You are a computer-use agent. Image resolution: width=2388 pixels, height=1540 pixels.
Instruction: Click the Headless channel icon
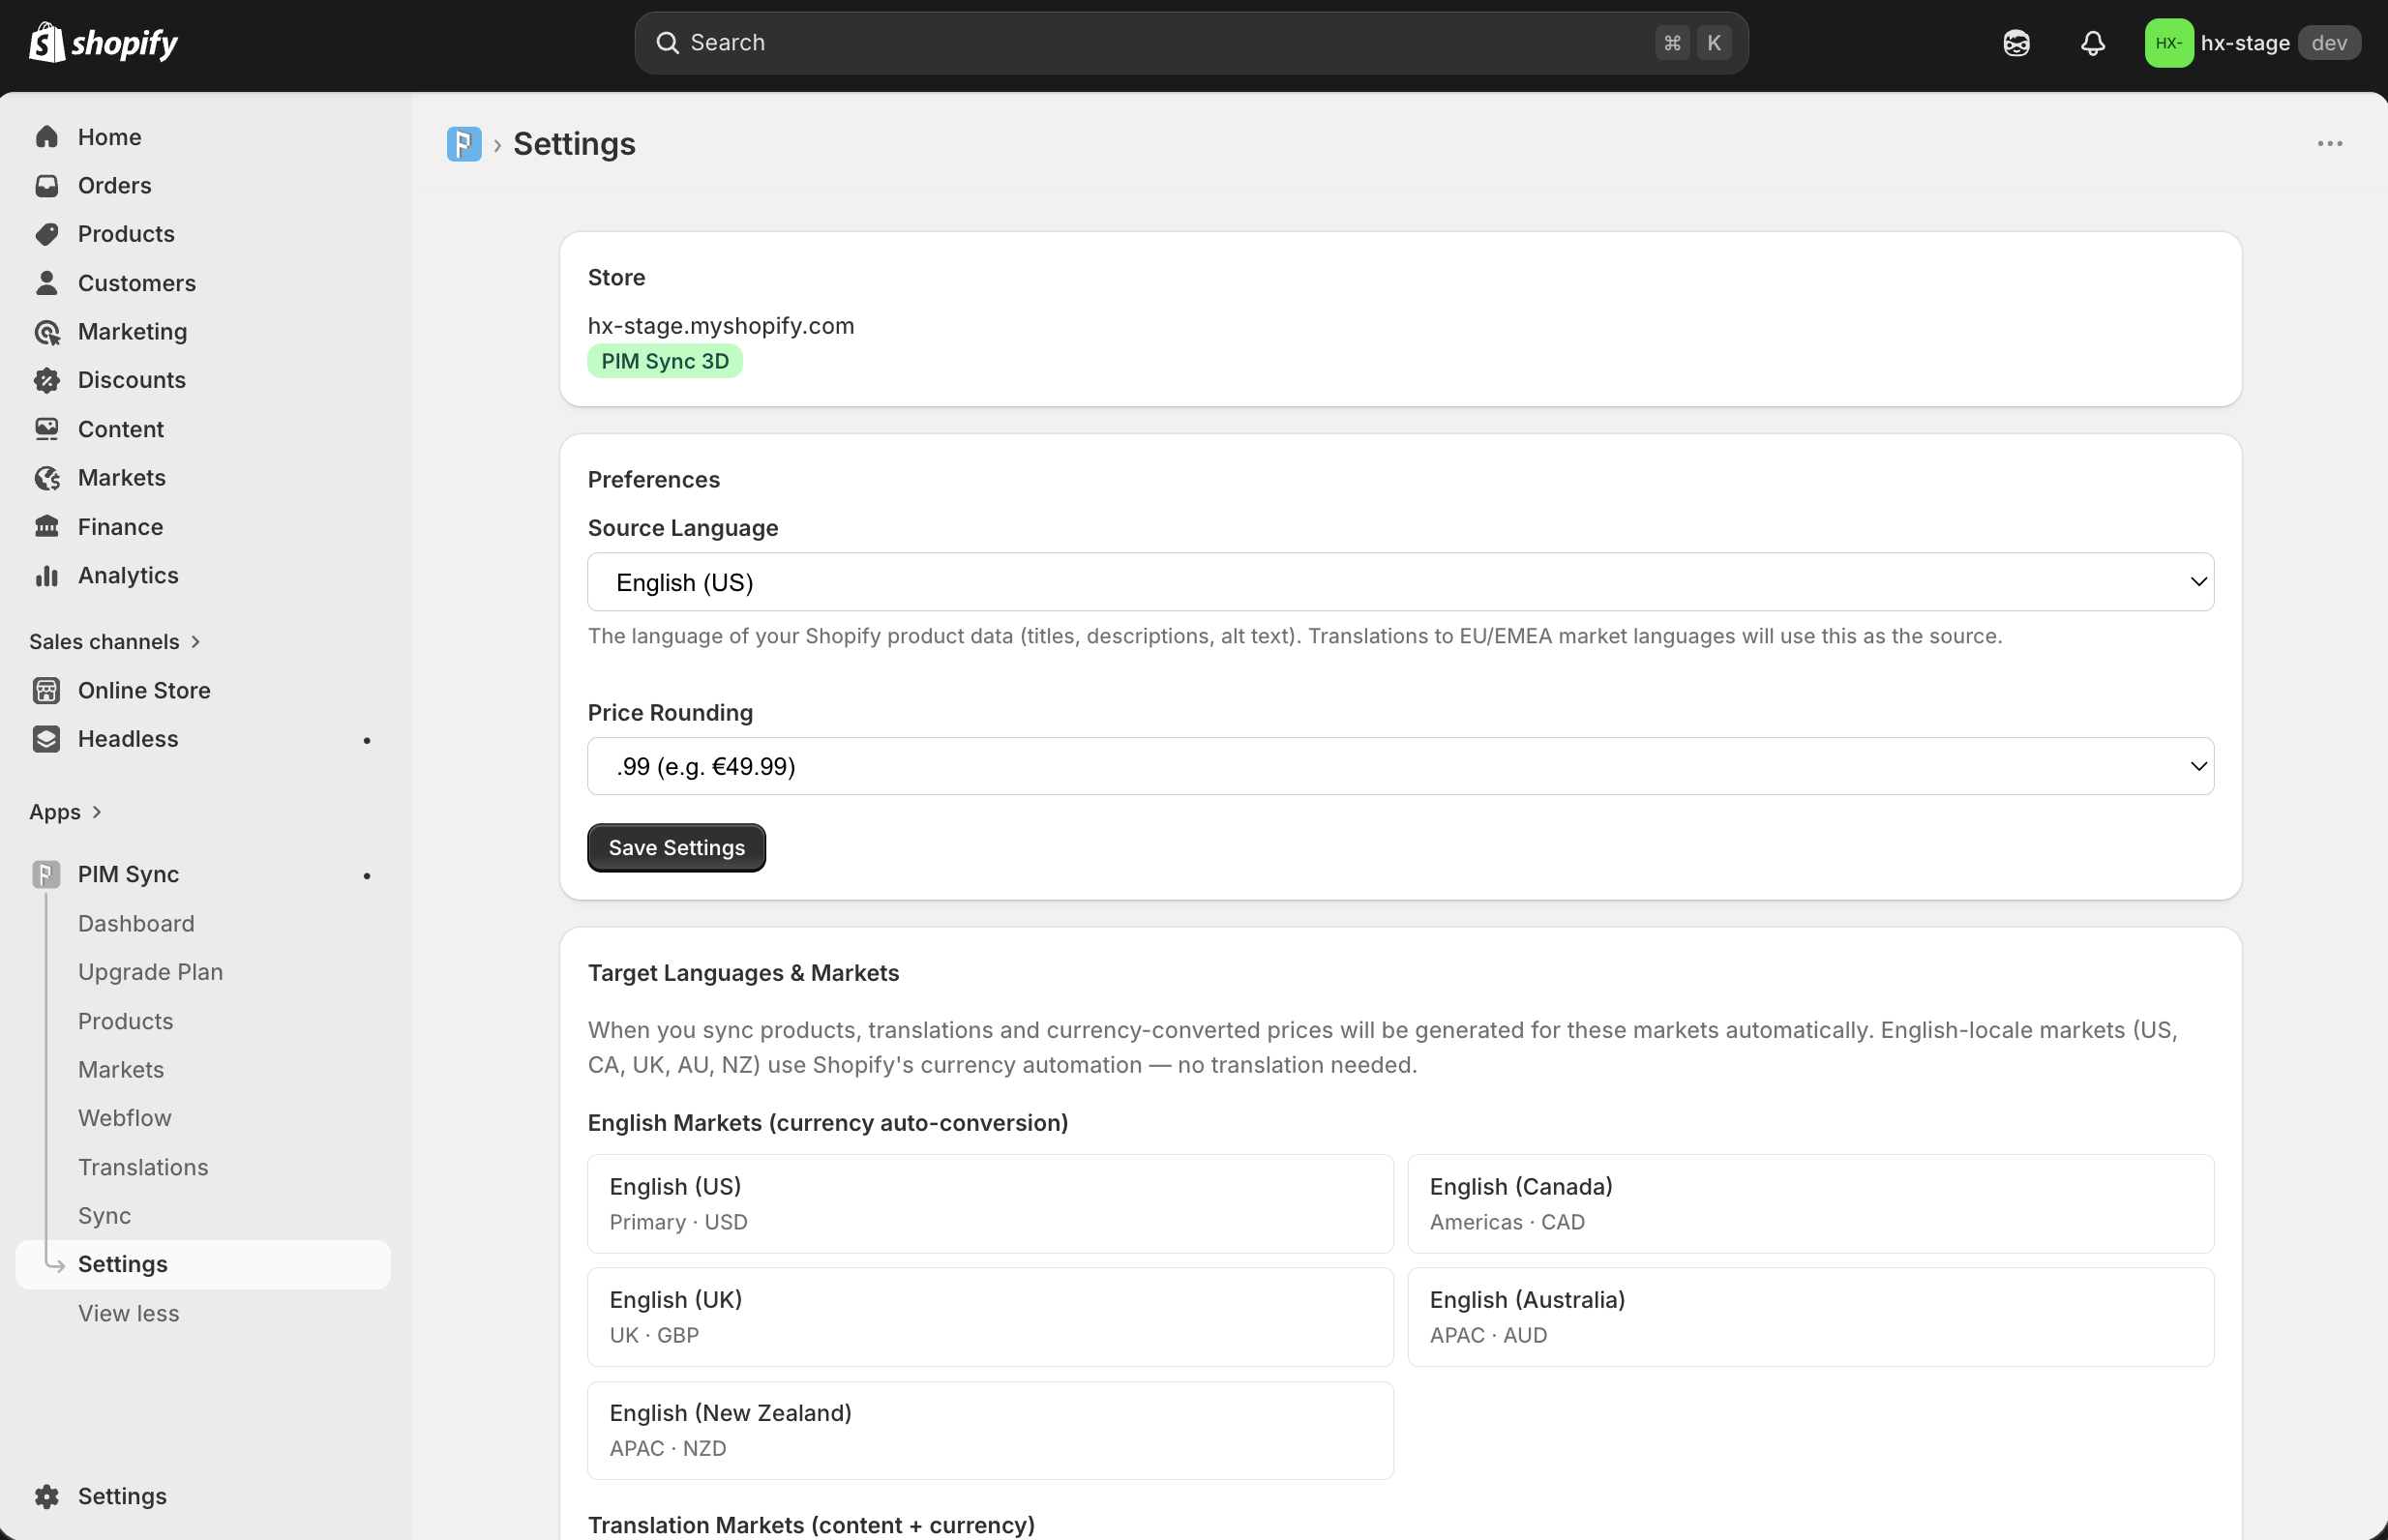point(47,739)
